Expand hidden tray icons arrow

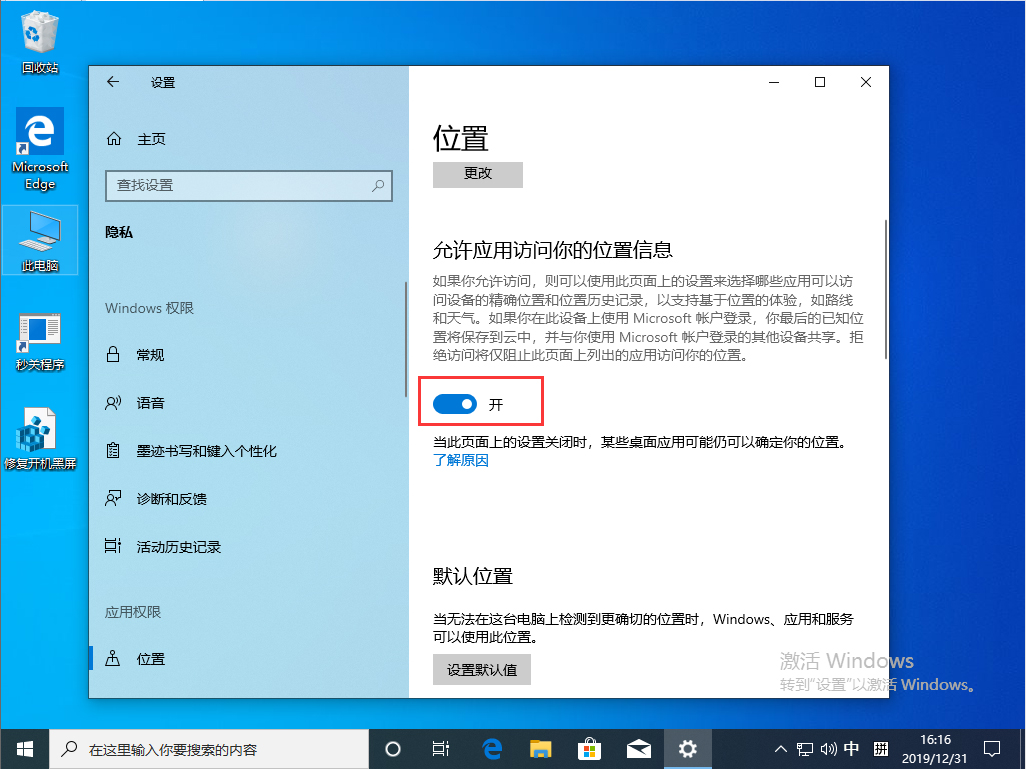[779, 748]
